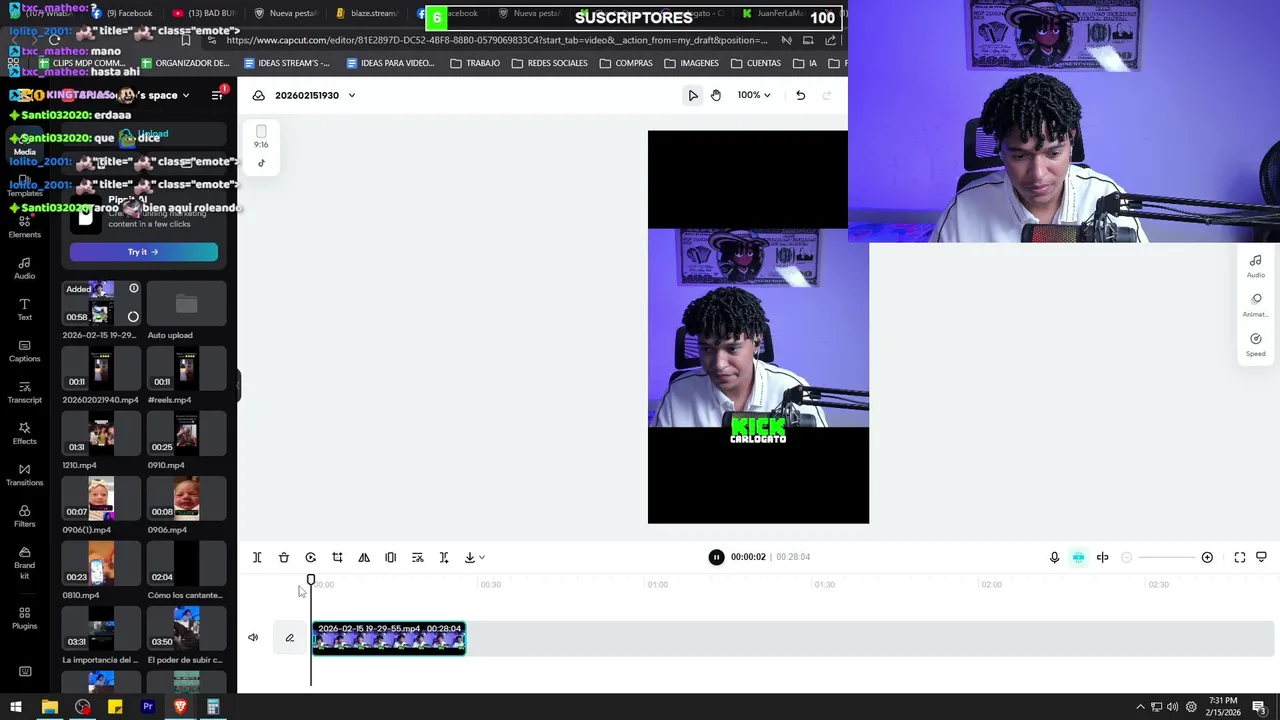Viewport: 1280px width, 720px height.
Task: Open the REDES SOCIALES bookmarks folder
Action: pos(549,63)
